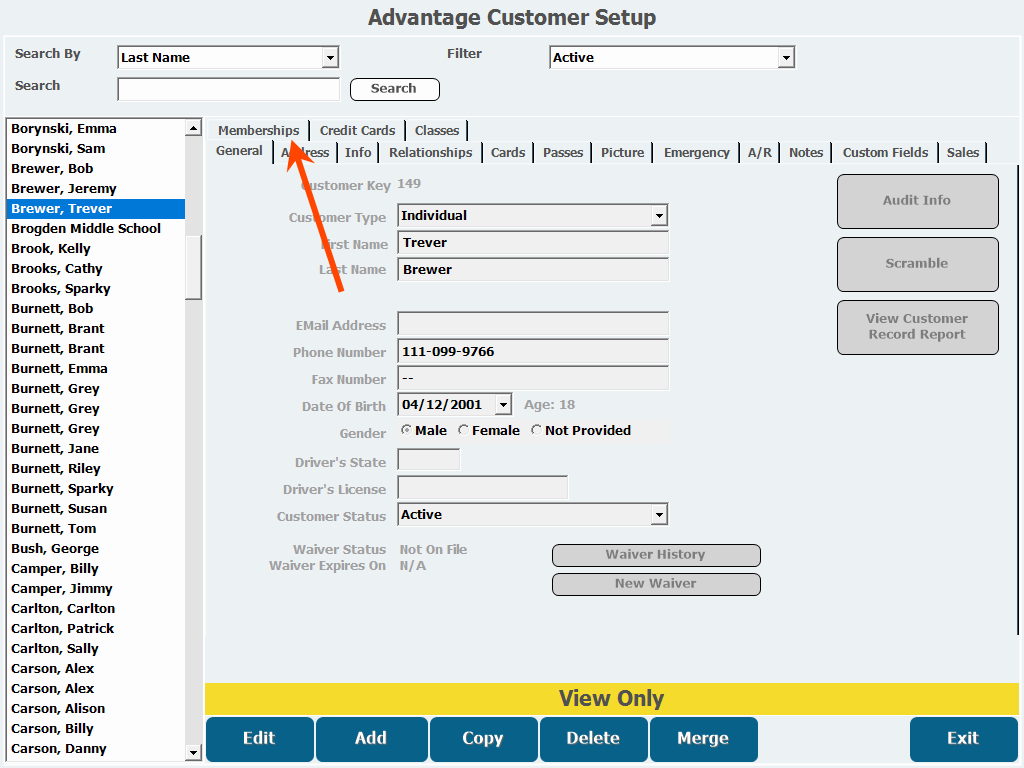Click the customer list scroll up arrow
Viewport: 1024px width, 768px height.
coord(193,128)
